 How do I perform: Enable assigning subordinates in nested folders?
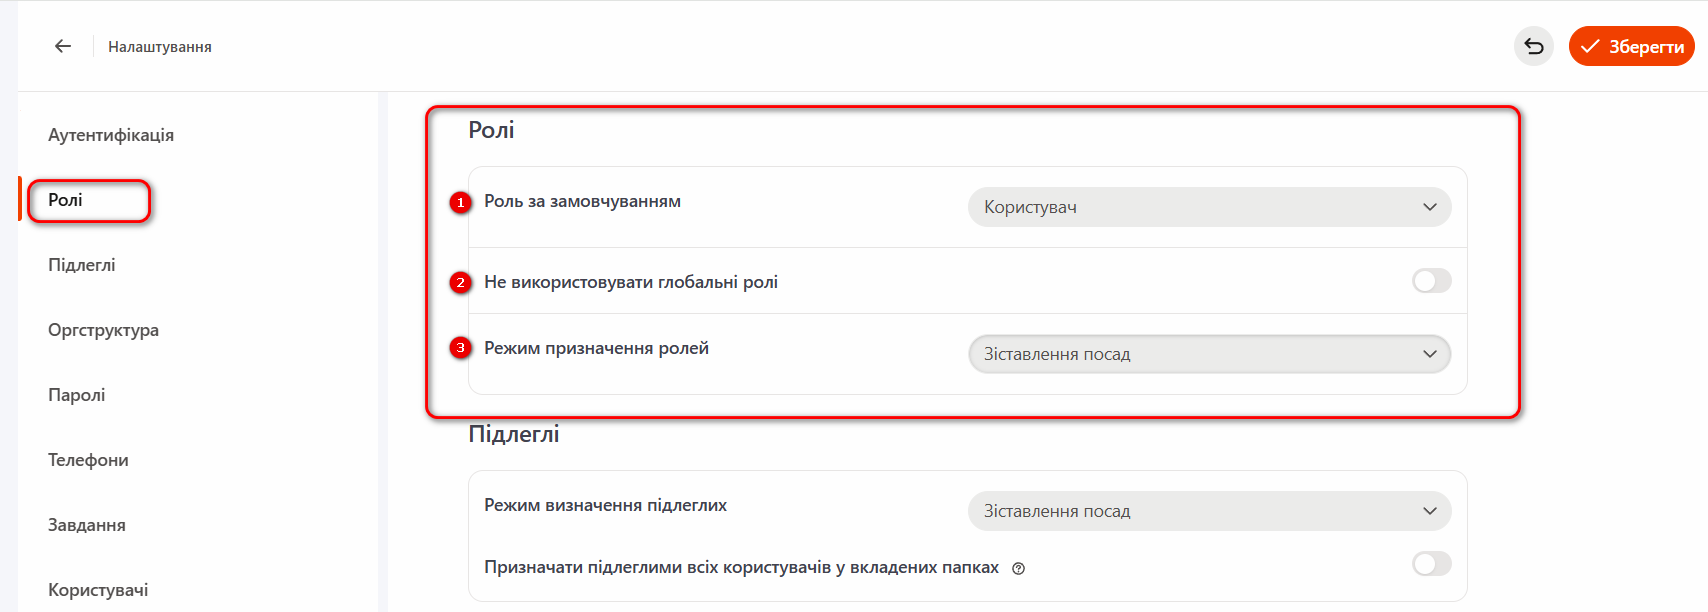1431,564
